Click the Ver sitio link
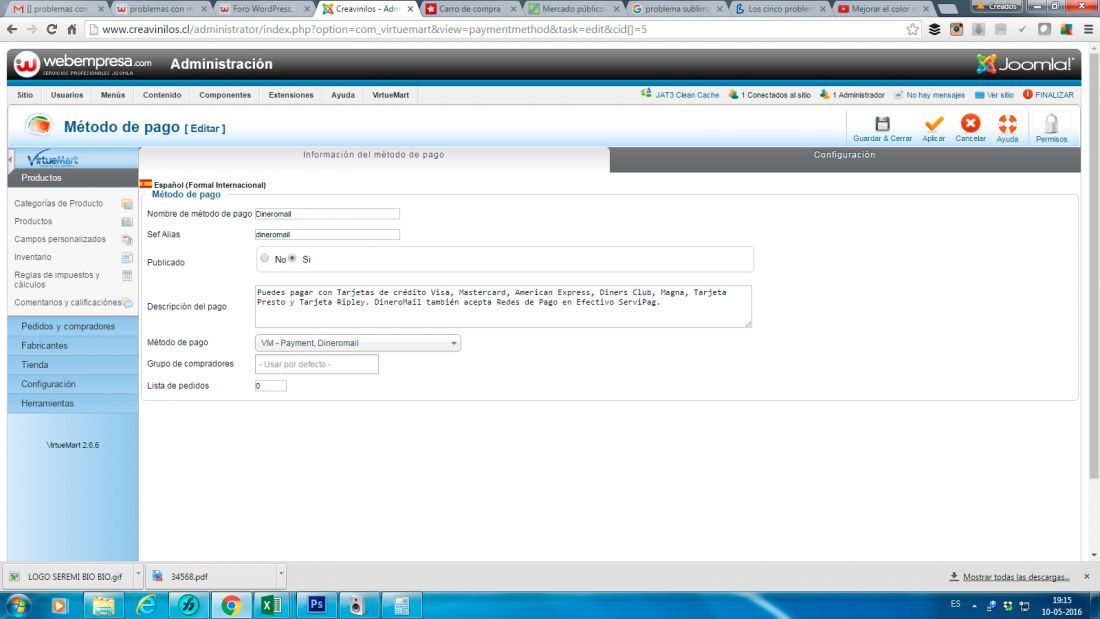1100x619 pixels. (994, 95)
